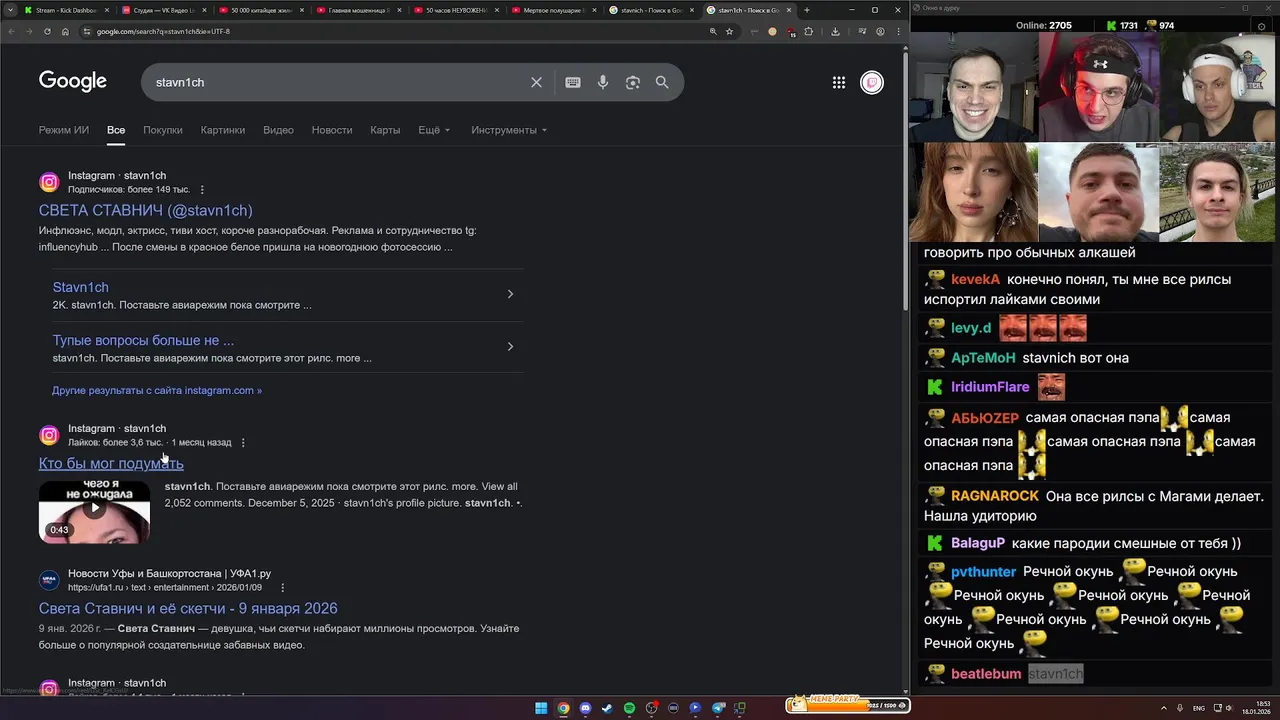1280x720 pixels.
Task: Show hidden system tray icons
Action: (1165, 708)
